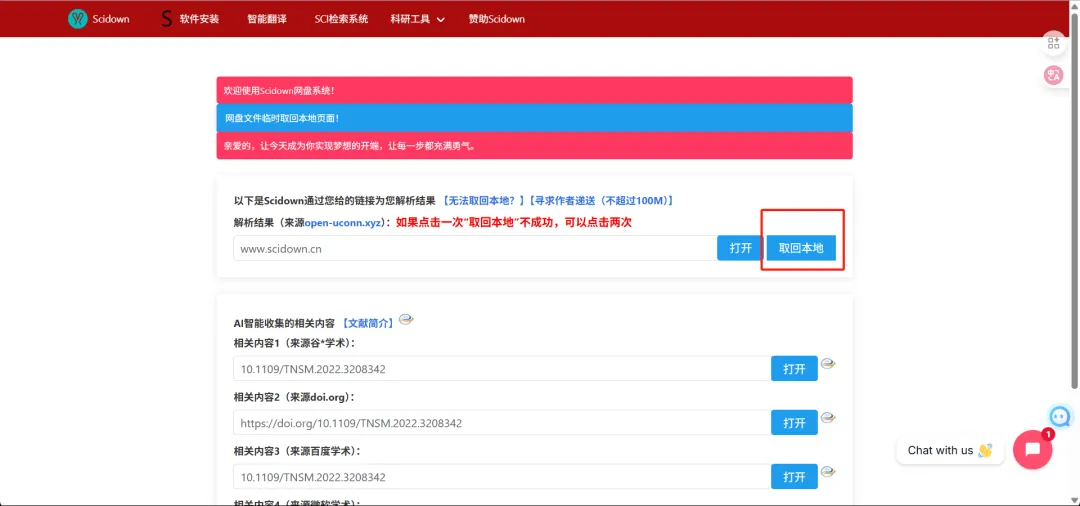Screen dimensions: 1080x506
Task: Click the open-uconn.xyz source link
Action: 344,222
